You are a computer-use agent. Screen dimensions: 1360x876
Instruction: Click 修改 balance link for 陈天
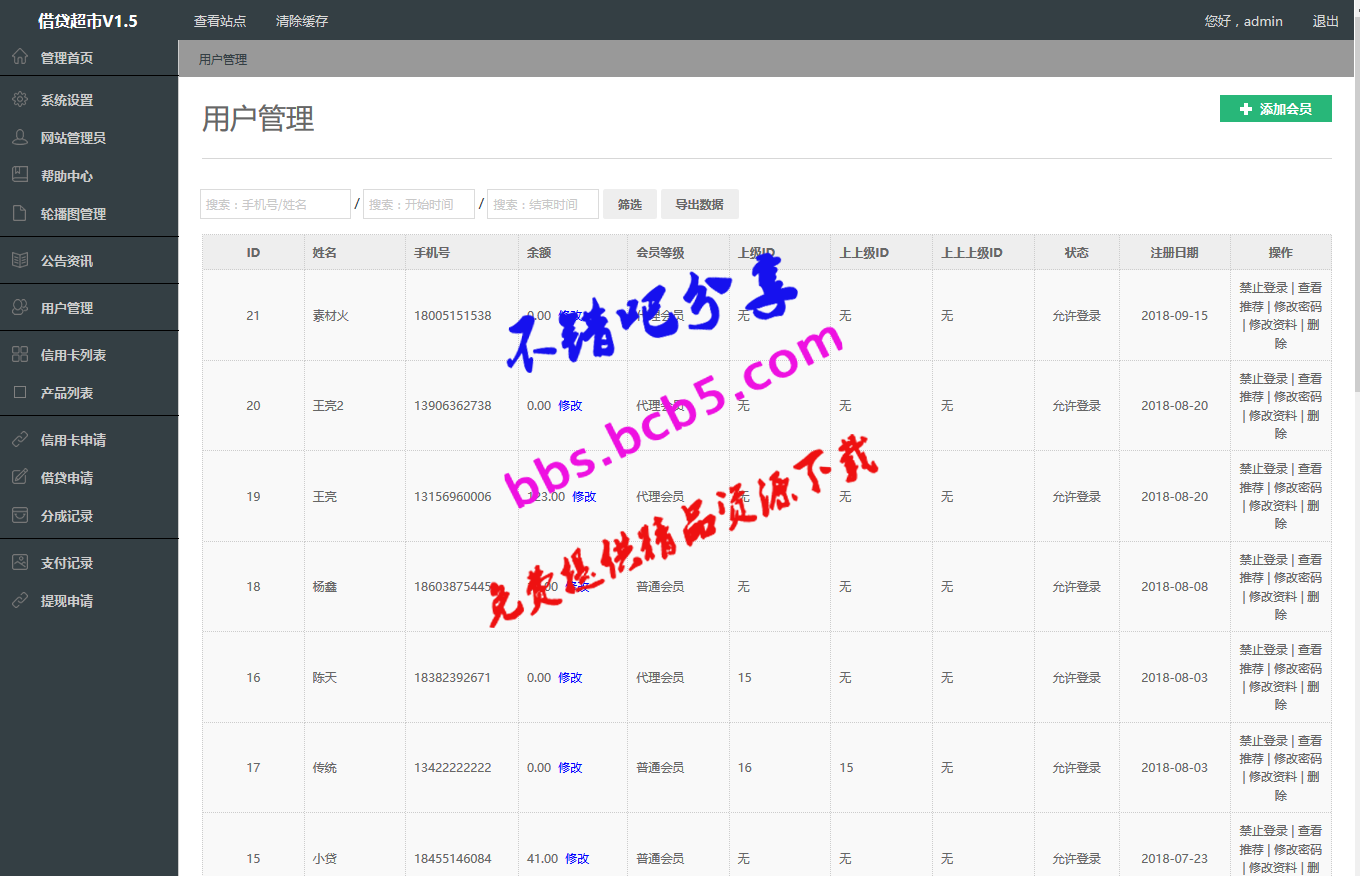[x=570, y=677]
